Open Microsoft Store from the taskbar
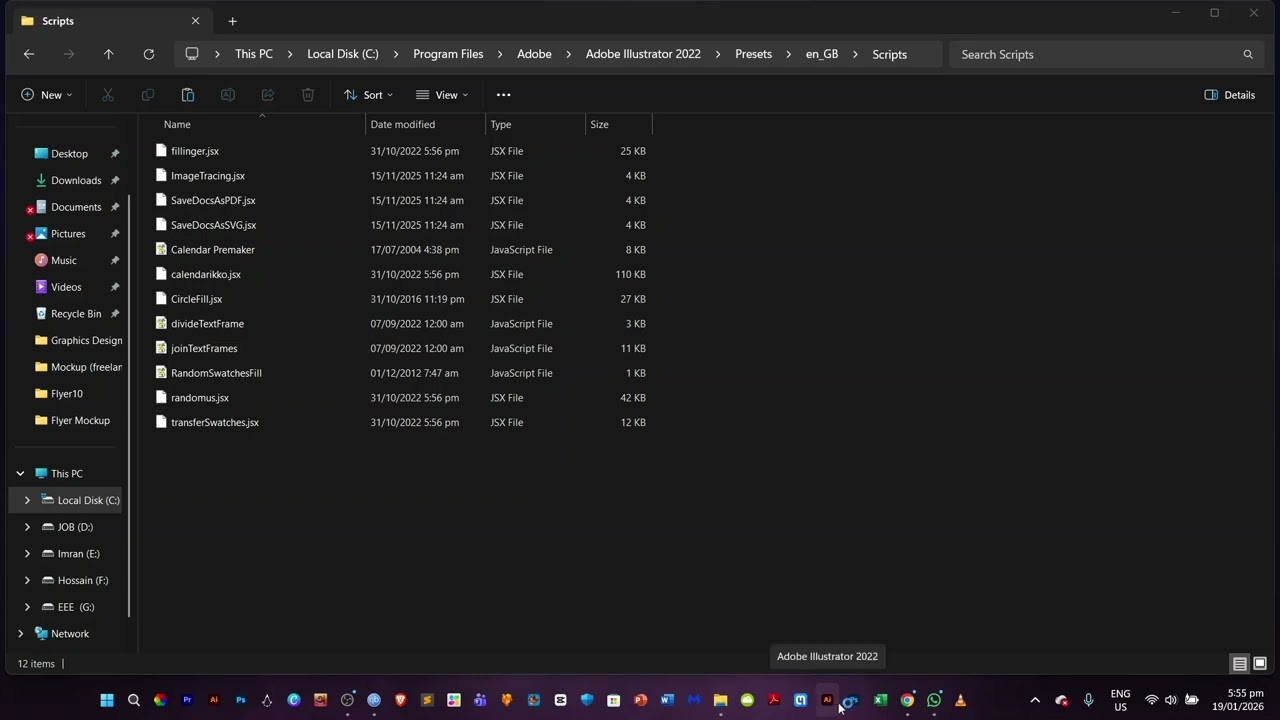1280x720 pixels. click(x=614, y=700)
